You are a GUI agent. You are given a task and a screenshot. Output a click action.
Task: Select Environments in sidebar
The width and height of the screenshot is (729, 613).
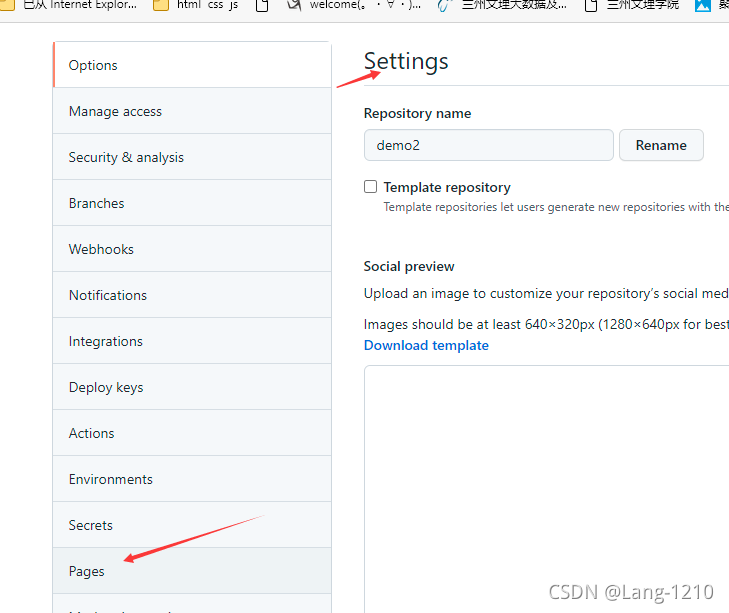(192, 479)
